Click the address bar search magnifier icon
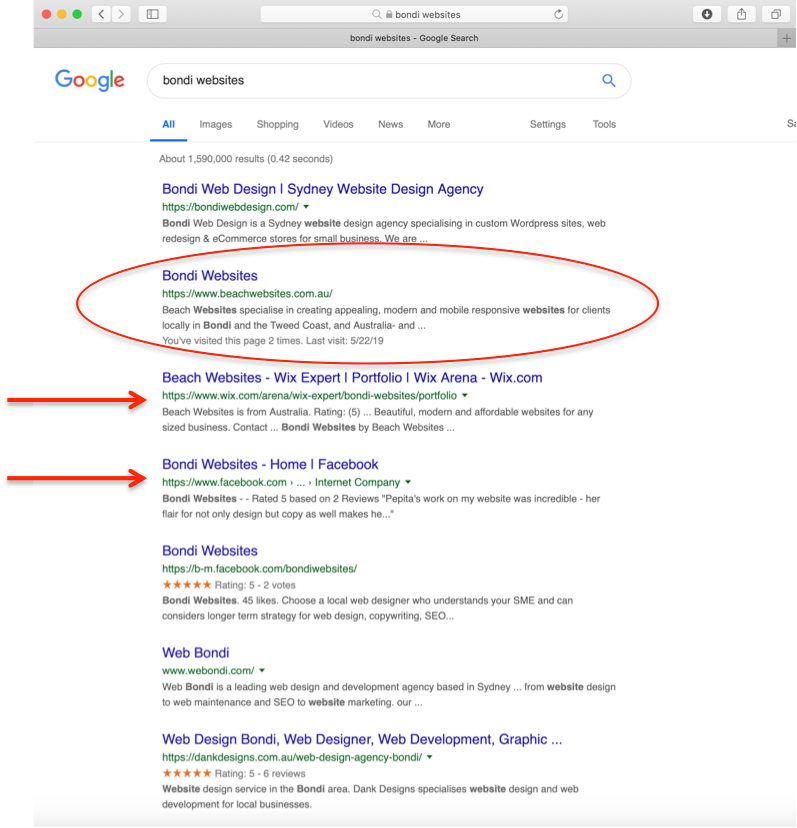Screen dimensions: 797x828 376,14
